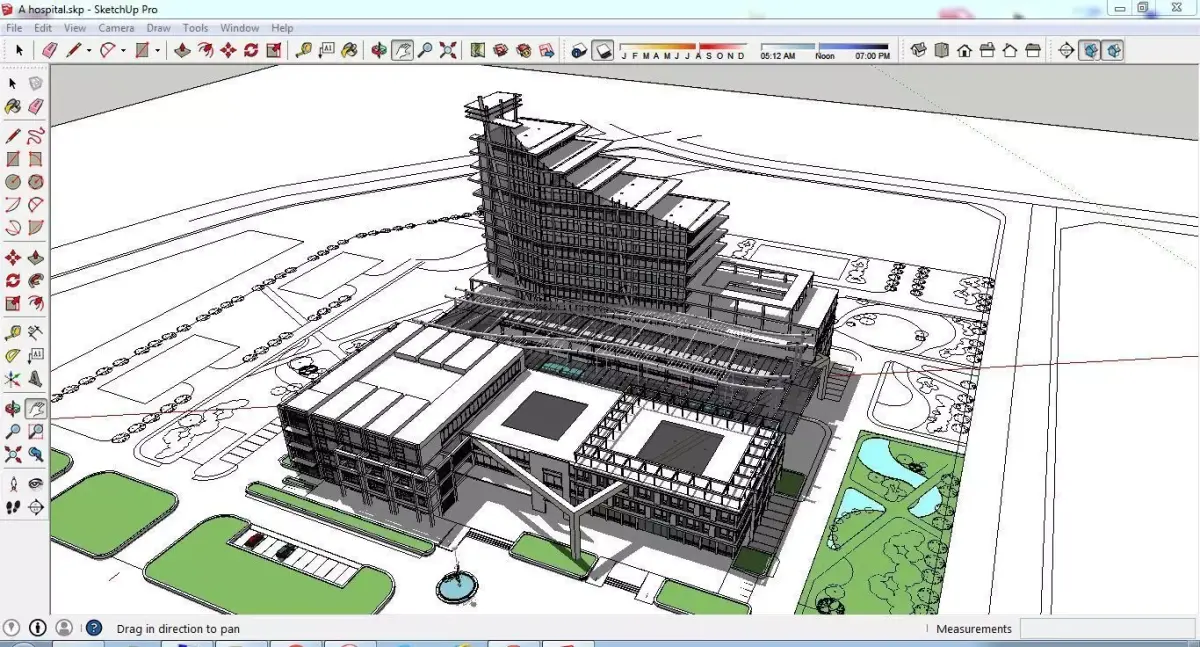Select the Look Around eye tool

[x=36, y=484]
